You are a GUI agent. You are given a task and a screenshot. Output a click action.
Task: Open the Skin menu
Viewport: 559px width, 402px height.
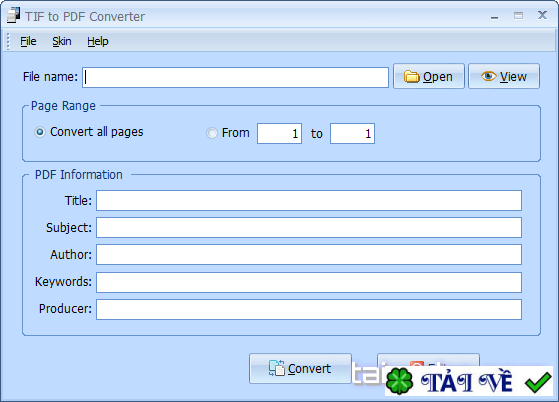click(x=62, y=41)
